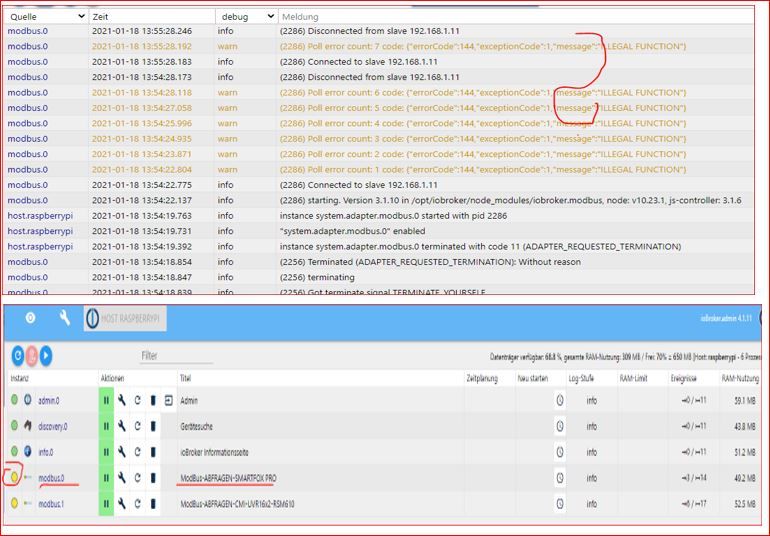
Task: Edit restart schedule clock for discovery.0
Action: coord(560,426)
